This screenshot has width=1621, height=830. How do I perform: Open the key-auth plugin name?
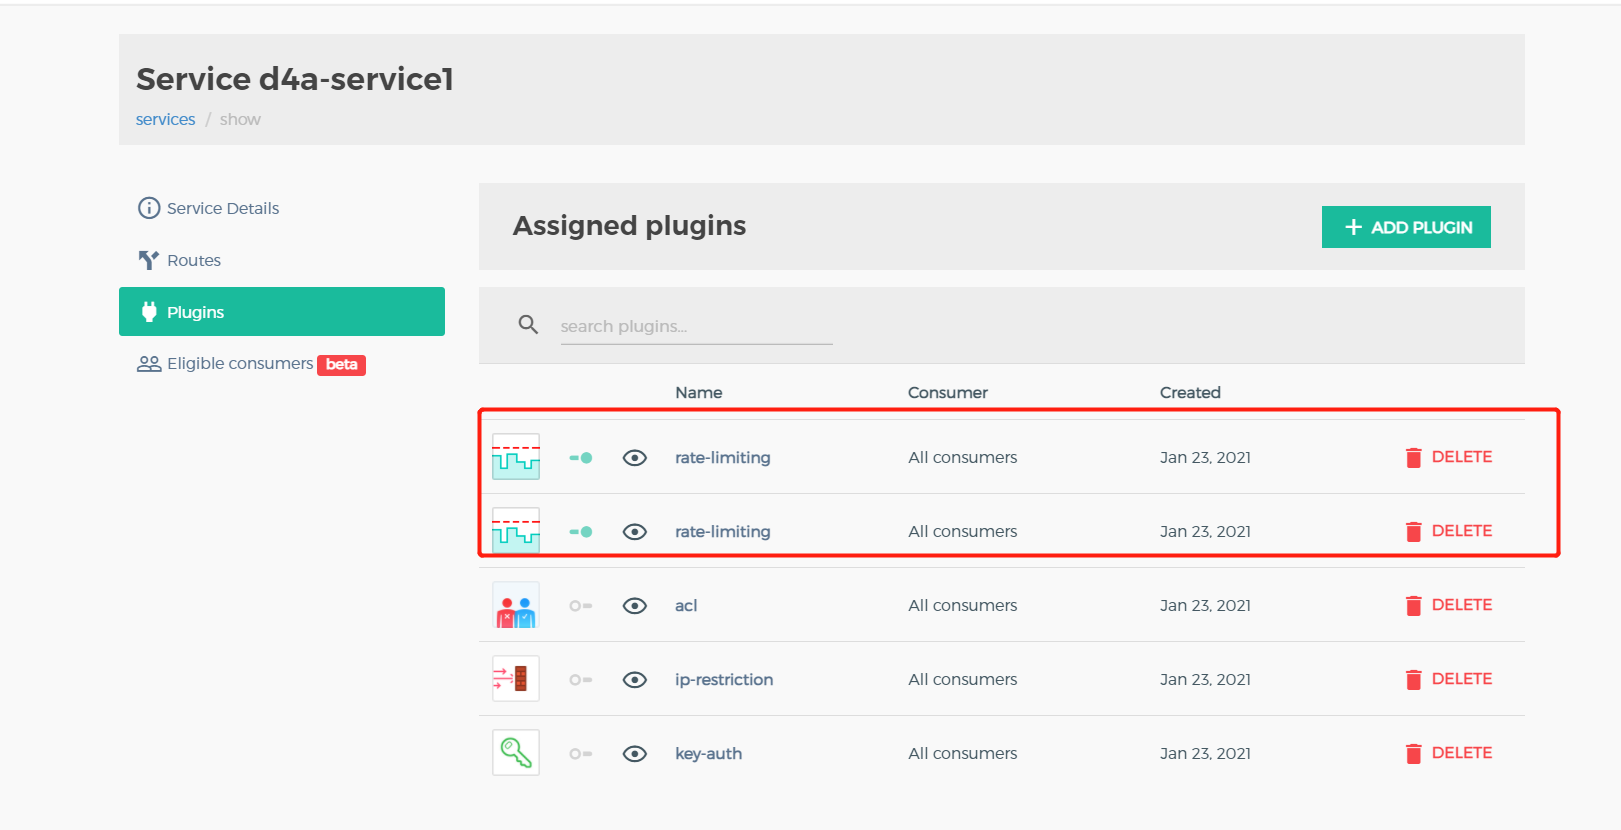[x=709, y=753]
